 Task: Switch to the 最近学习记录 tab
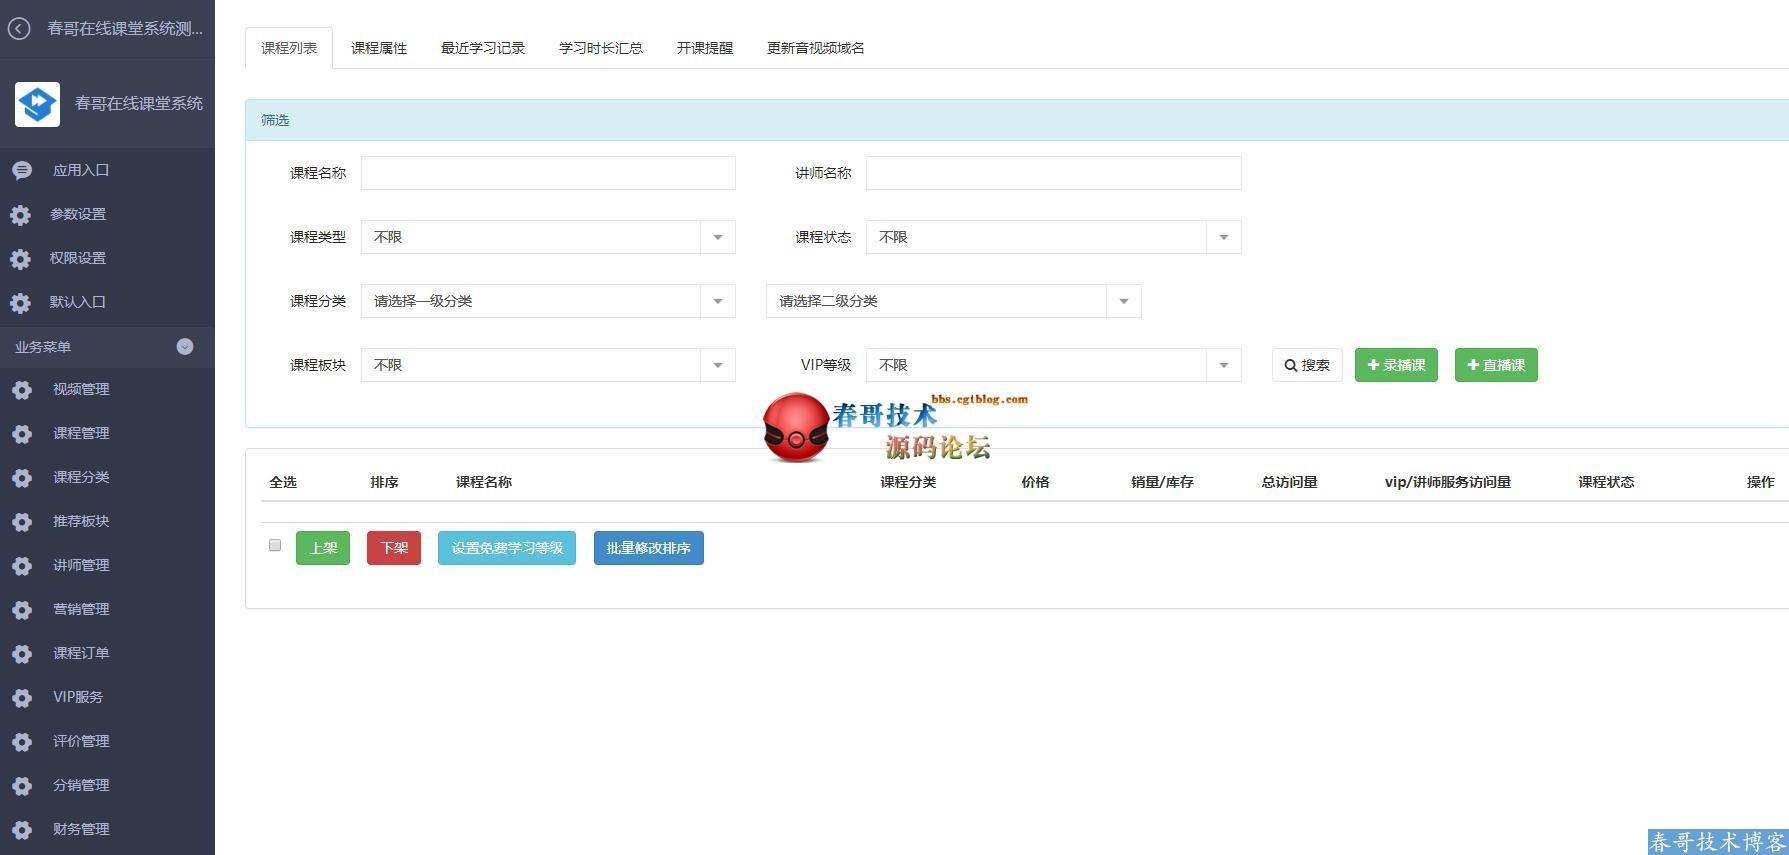tap(483, 48)
